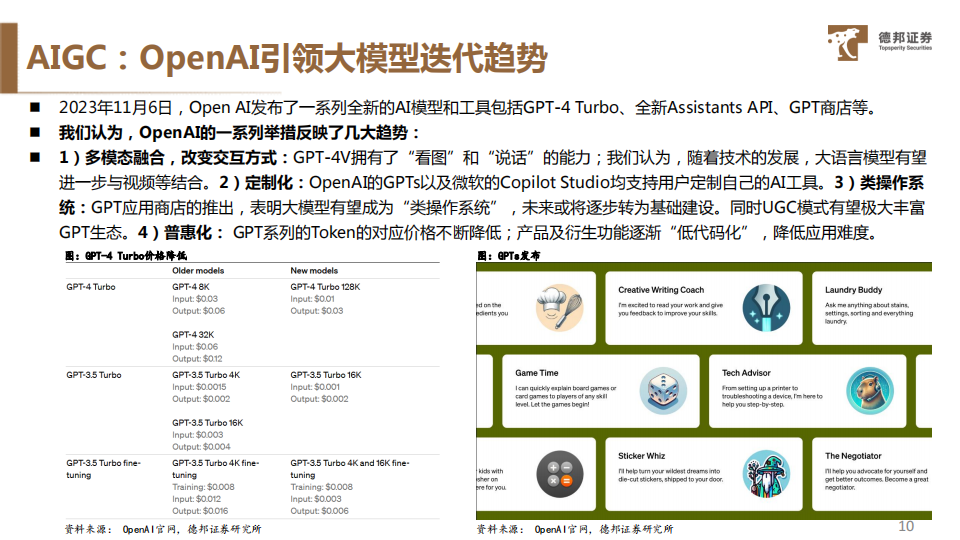Click the calculator buttons icon
The image size is (960, 540).
click(x=560, y=474)
